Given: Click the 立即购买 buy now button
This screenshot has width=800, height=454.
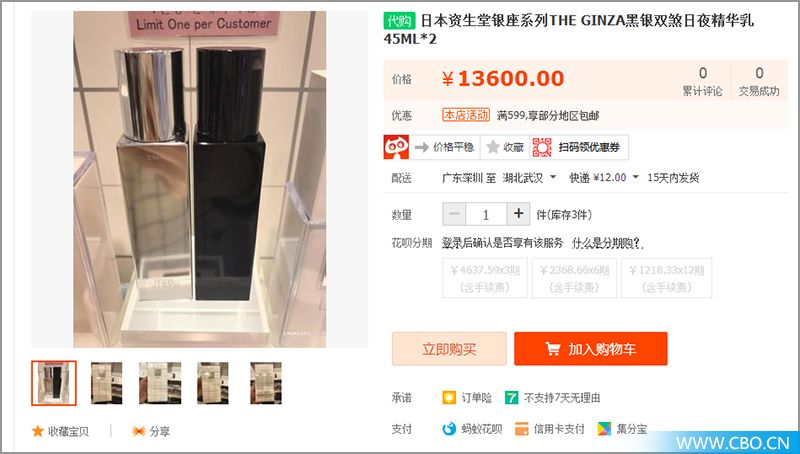Looking at the screenshot, I should click(x=449, y=349).
